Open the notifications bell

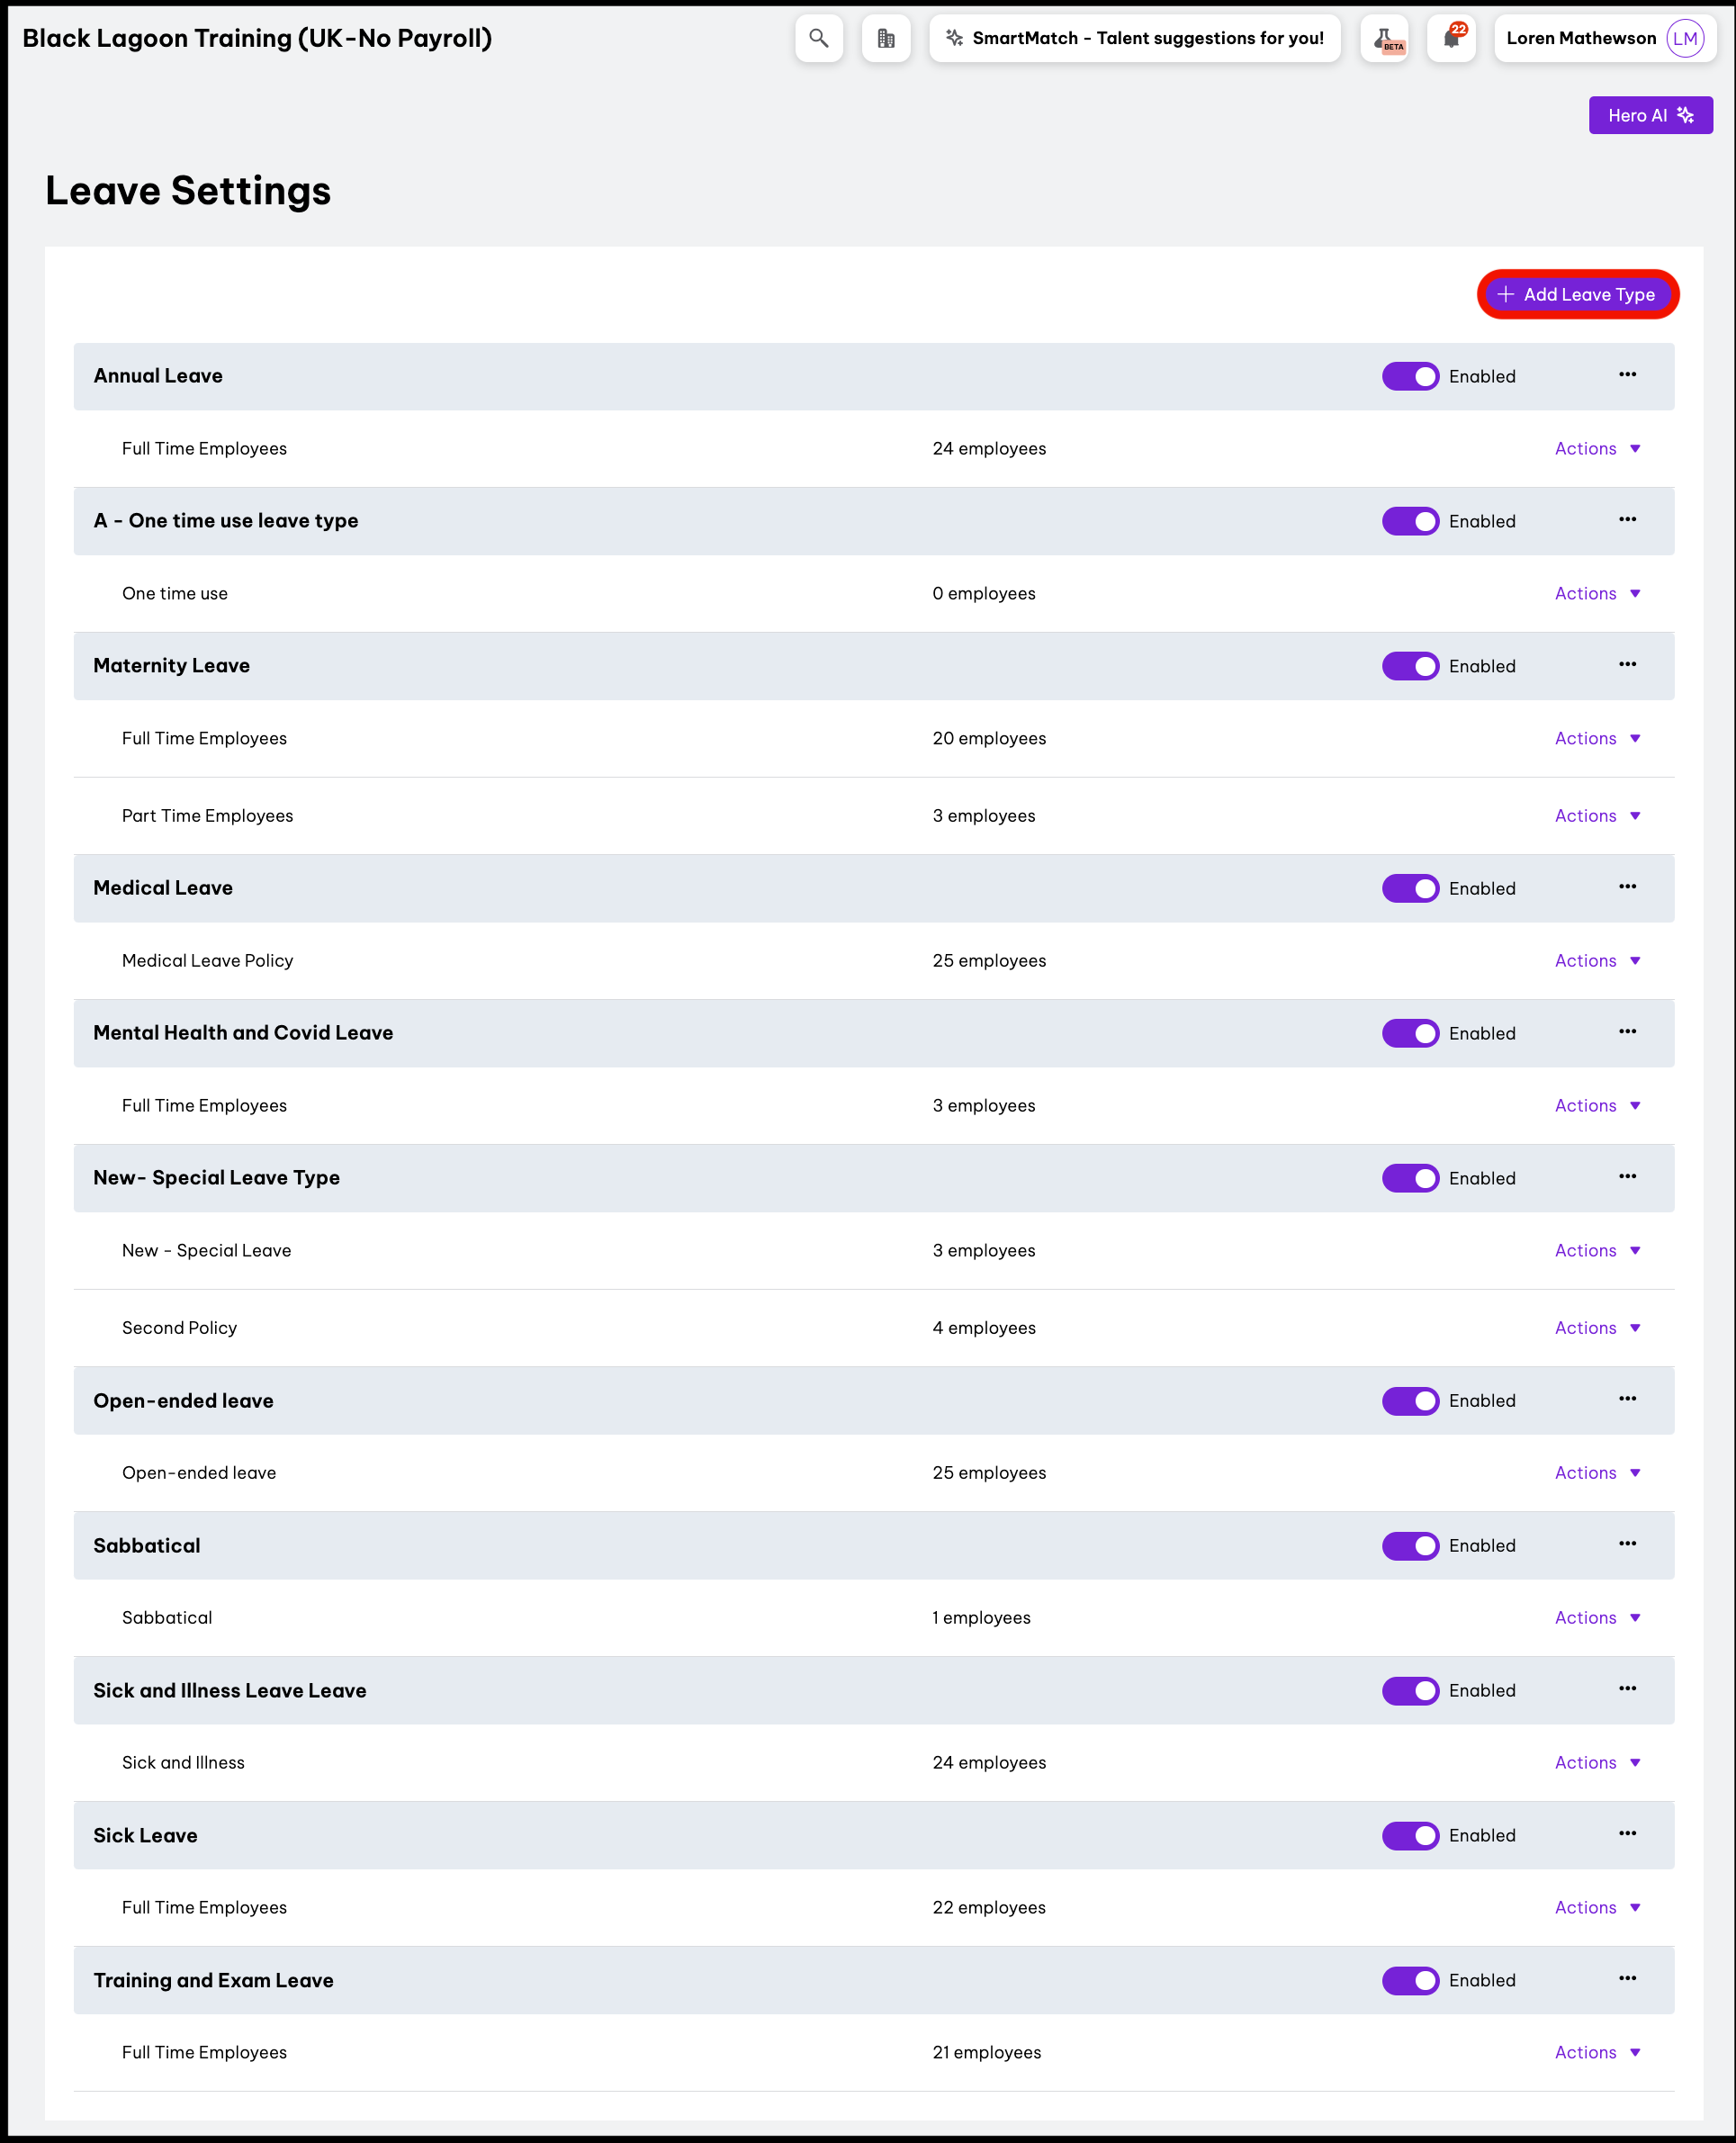point(1451,38)
